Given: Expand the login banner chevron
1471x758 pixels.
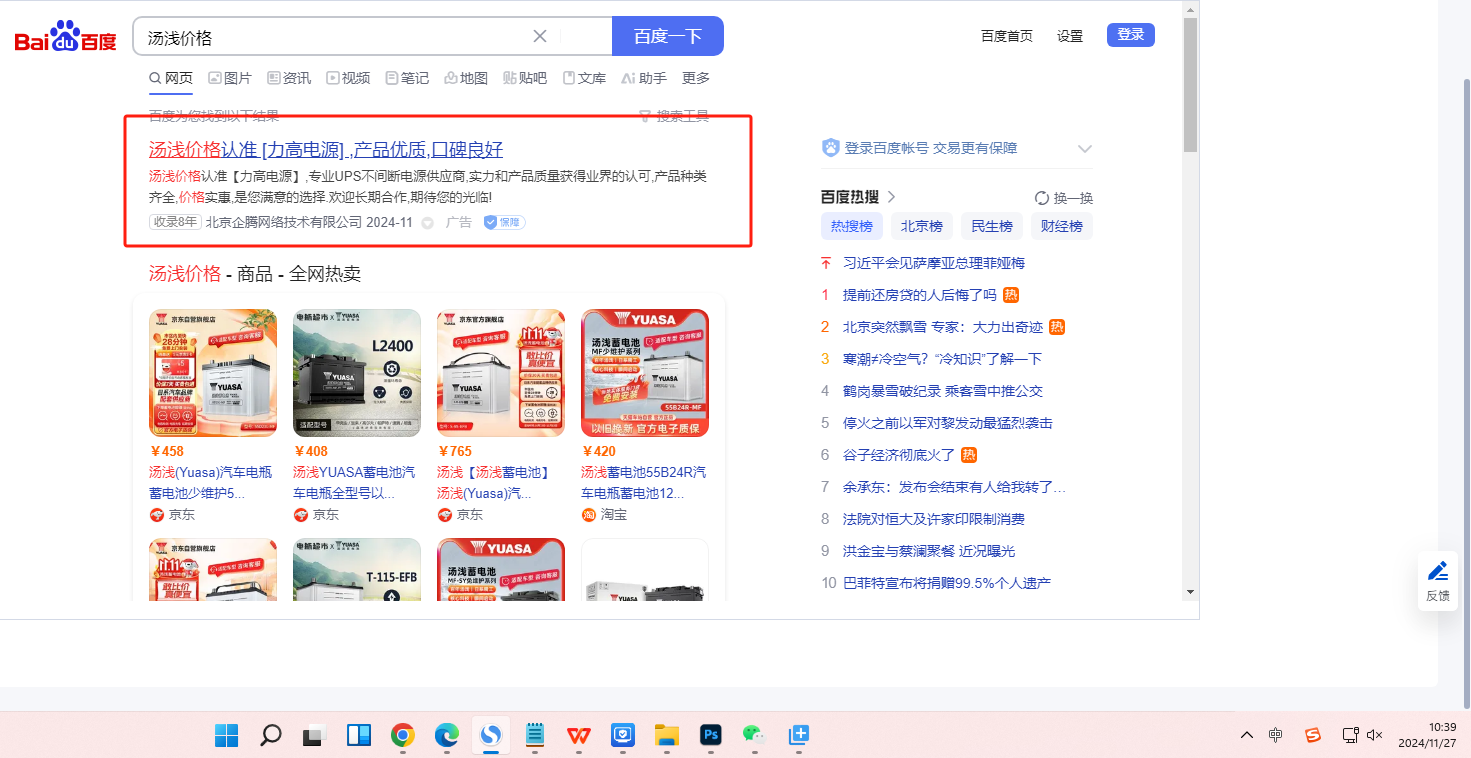Looking at the screenshot, I should click(x=1085, y=149).
